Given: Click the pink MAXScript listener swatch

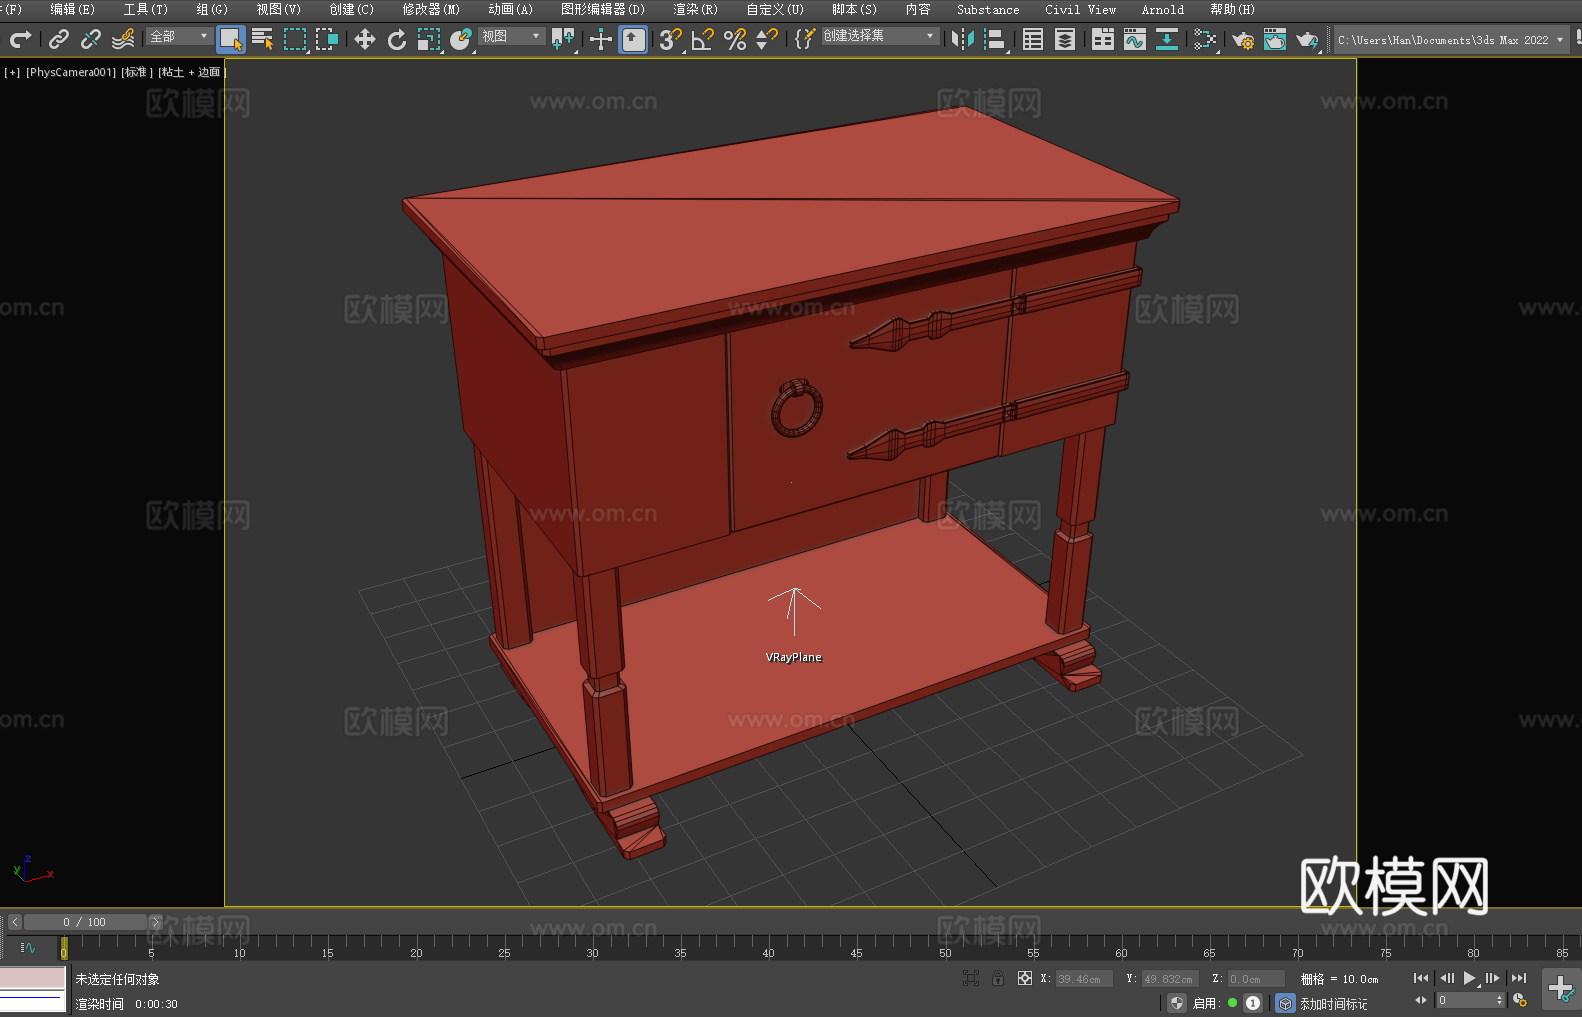Looking at the screenshot, I should point(32,978).
